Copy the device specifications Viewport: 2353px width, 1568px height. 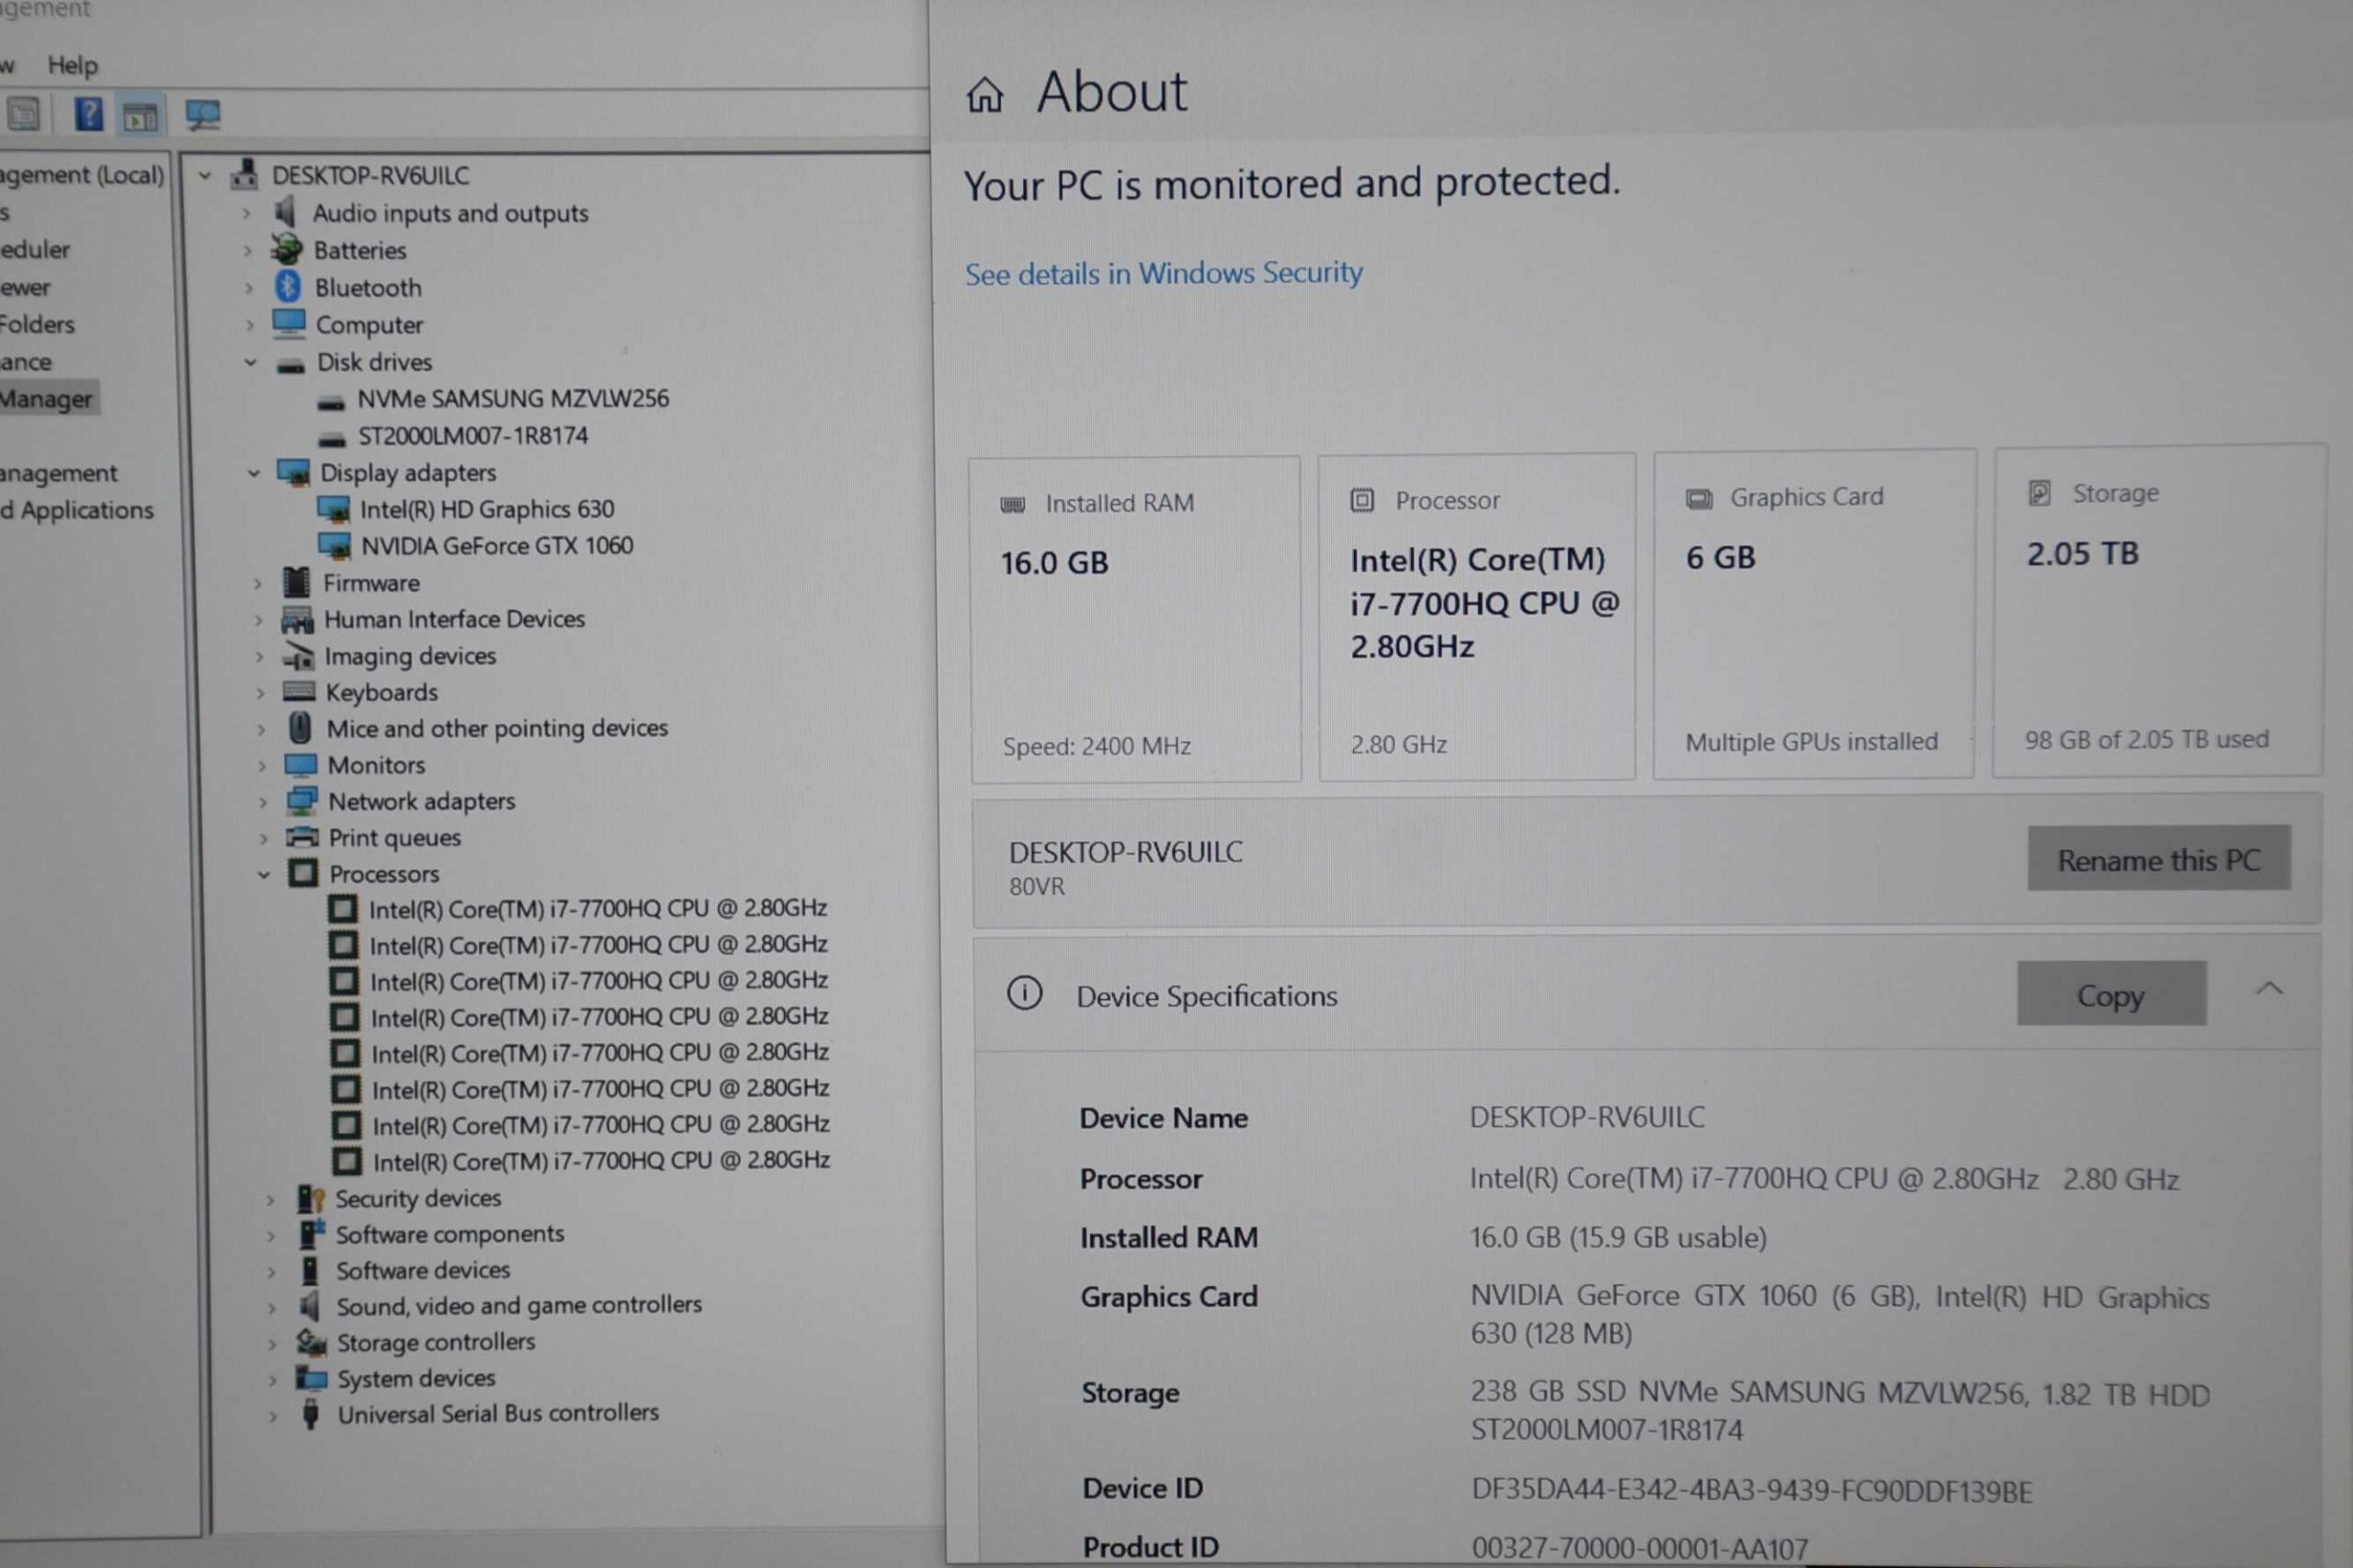click(2111, 994)
